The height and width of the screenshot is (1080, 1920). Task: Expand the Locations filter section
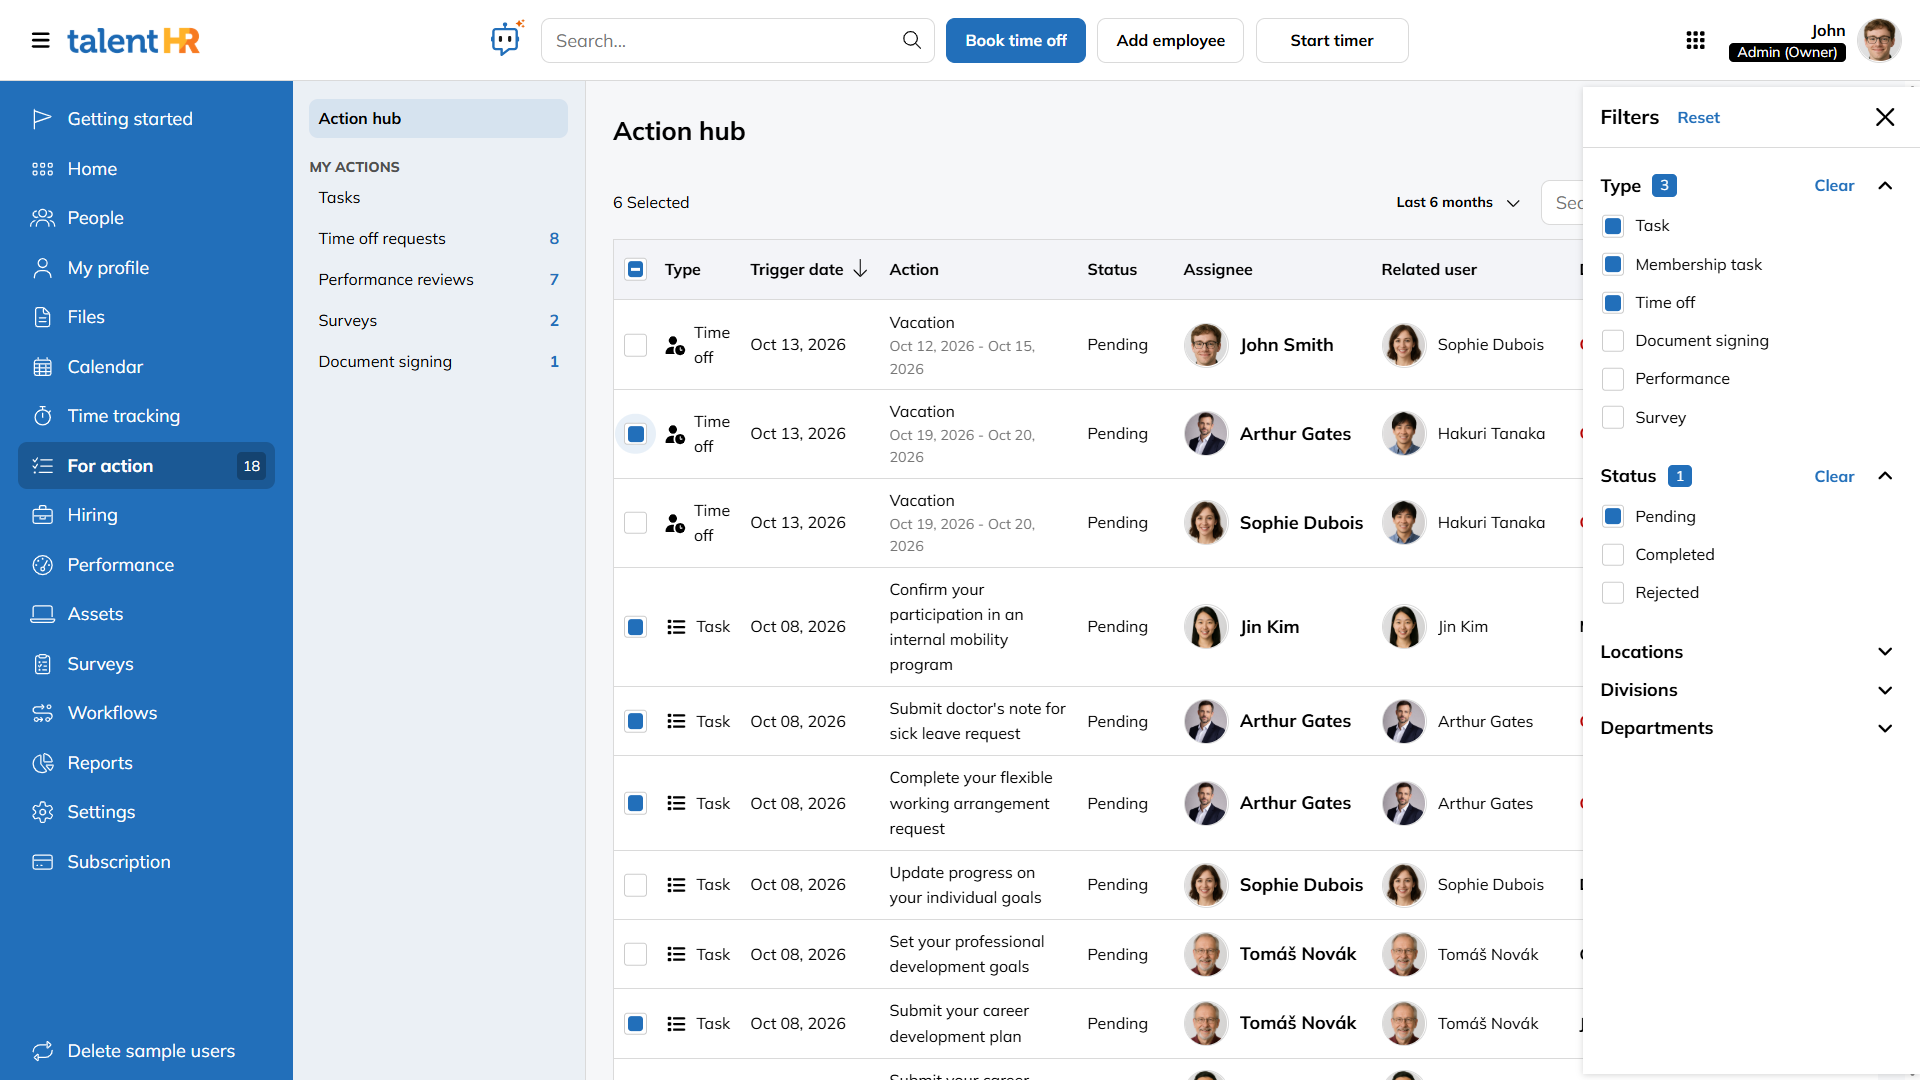coord(1885,652)
